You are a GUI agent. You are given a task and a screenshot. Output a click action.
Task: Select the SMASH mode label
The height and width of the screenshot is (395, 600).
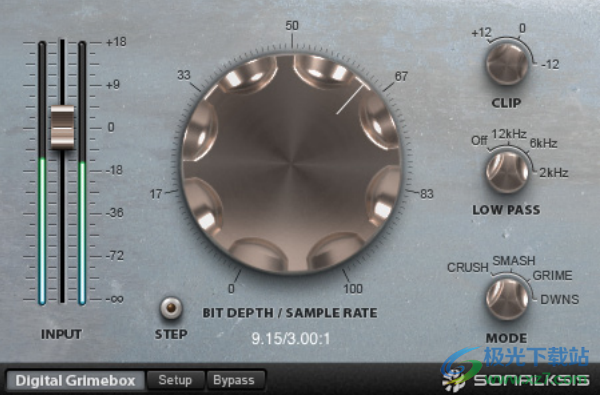(514, 261)
